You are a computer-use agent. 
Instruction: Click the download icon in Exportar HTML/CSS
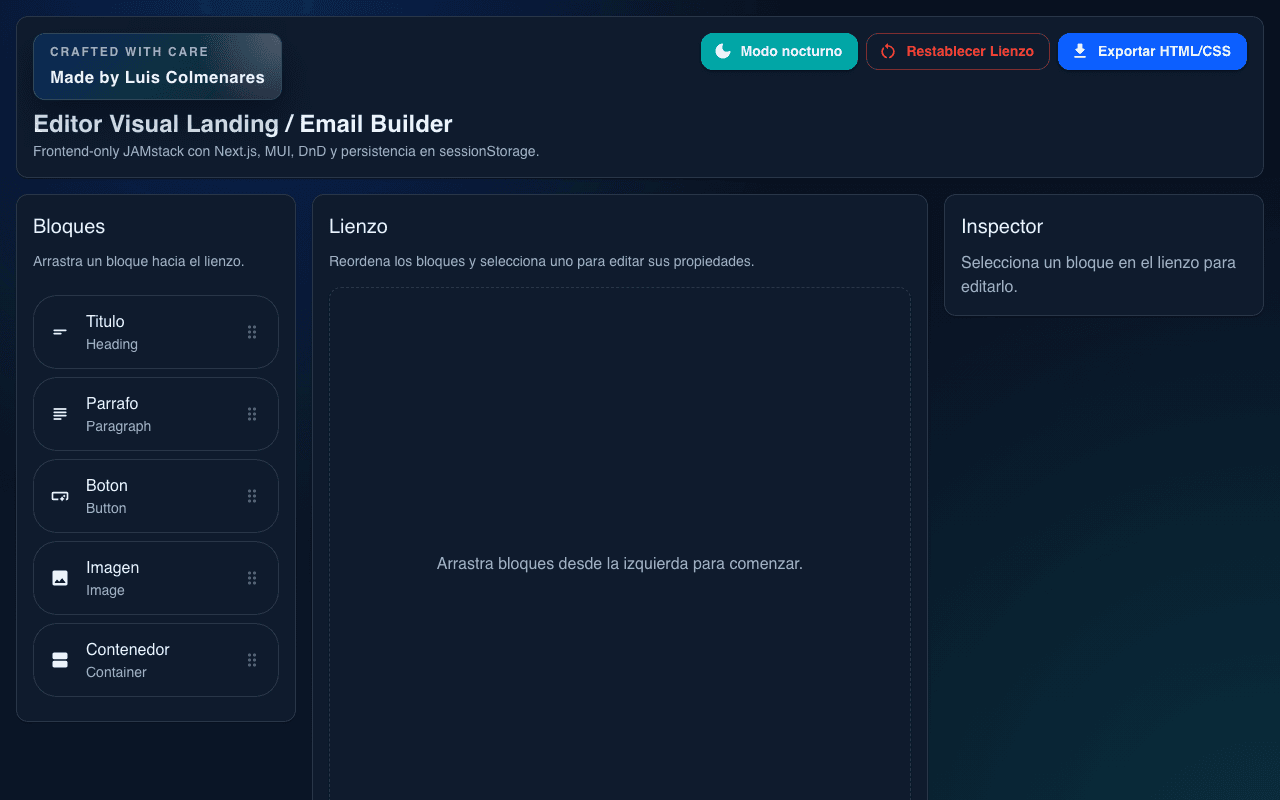click(1080, 51)
